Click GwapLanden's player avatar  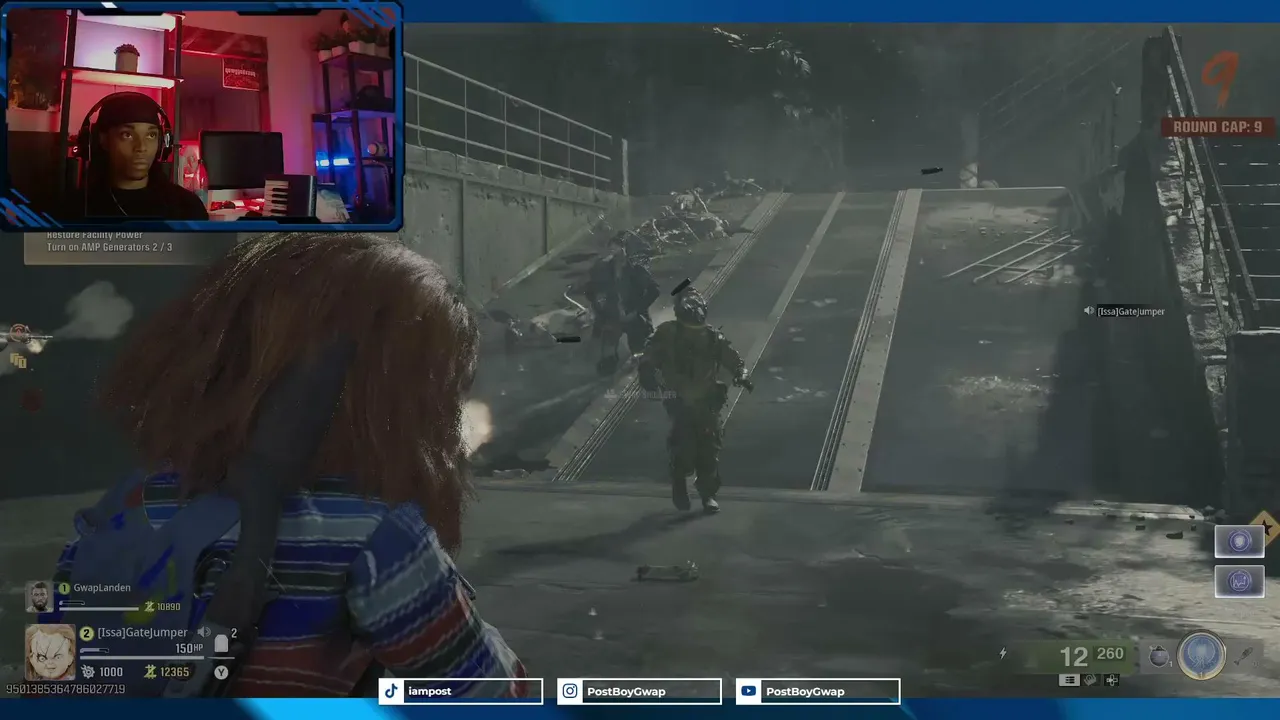point(39,596)
